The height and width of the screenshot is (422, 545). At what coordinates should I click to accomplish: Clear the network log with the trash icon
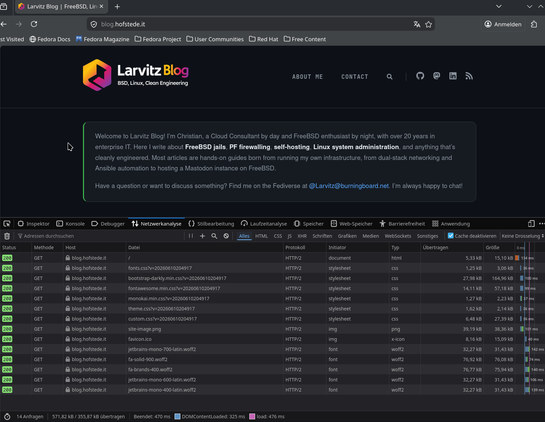(7, 236)
